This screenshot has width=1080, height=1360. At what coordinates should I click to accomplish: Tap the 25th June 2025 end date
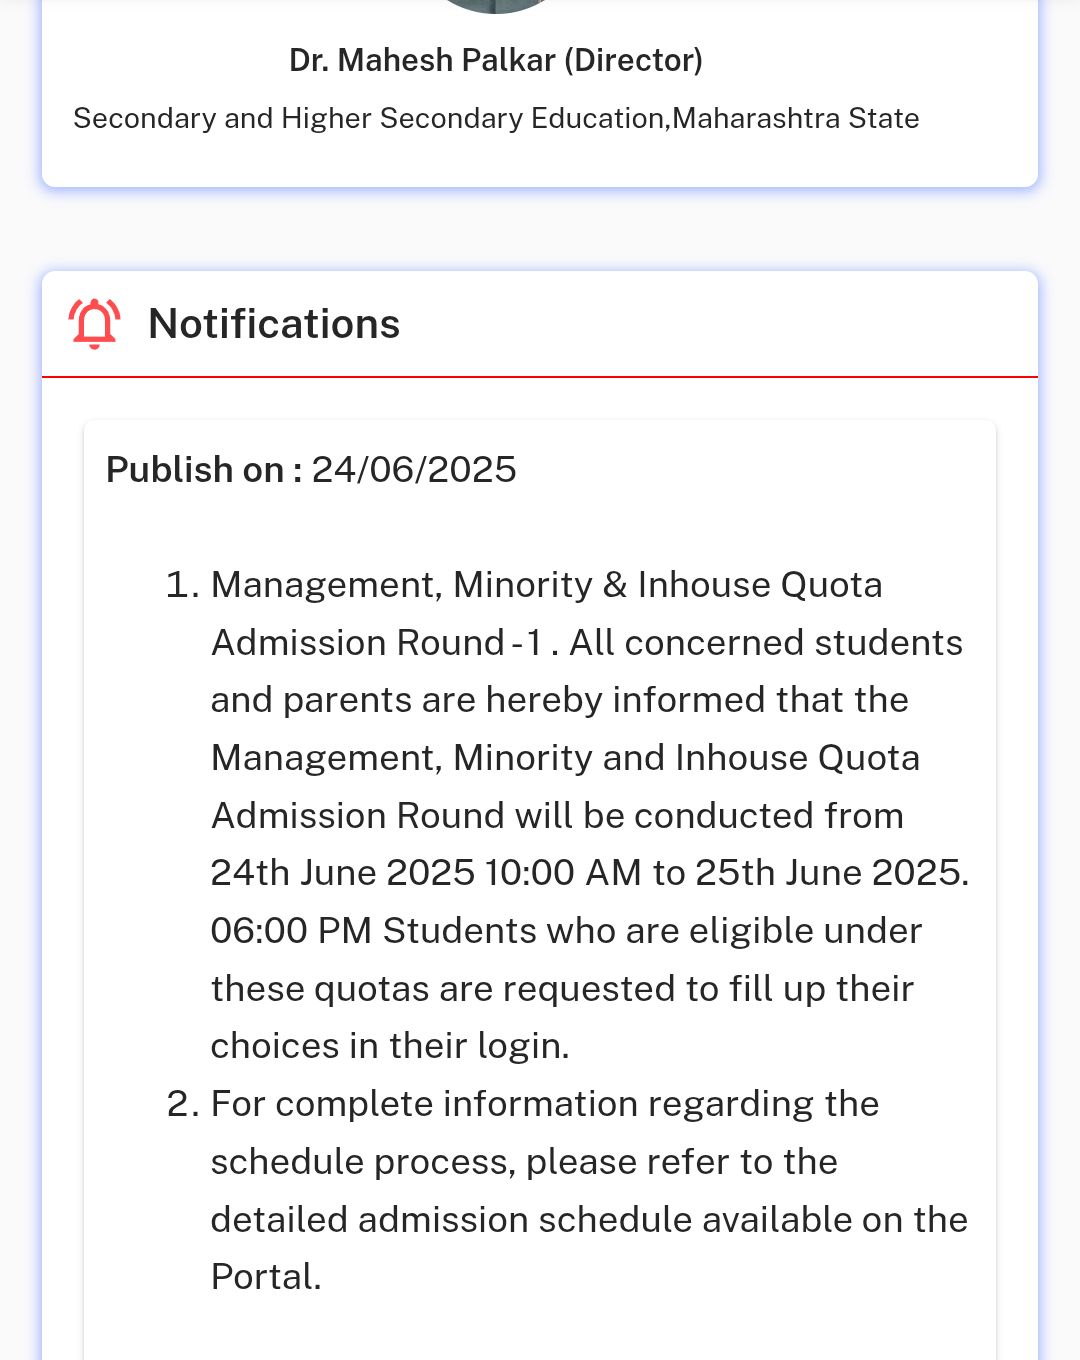tap(829, 873)
